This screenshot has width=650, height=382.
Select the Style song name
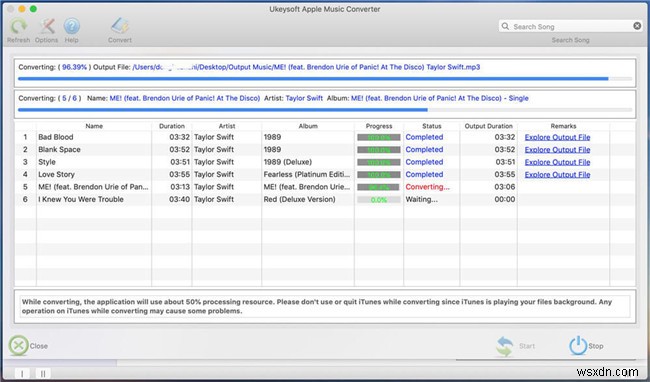tap(47, 162)
